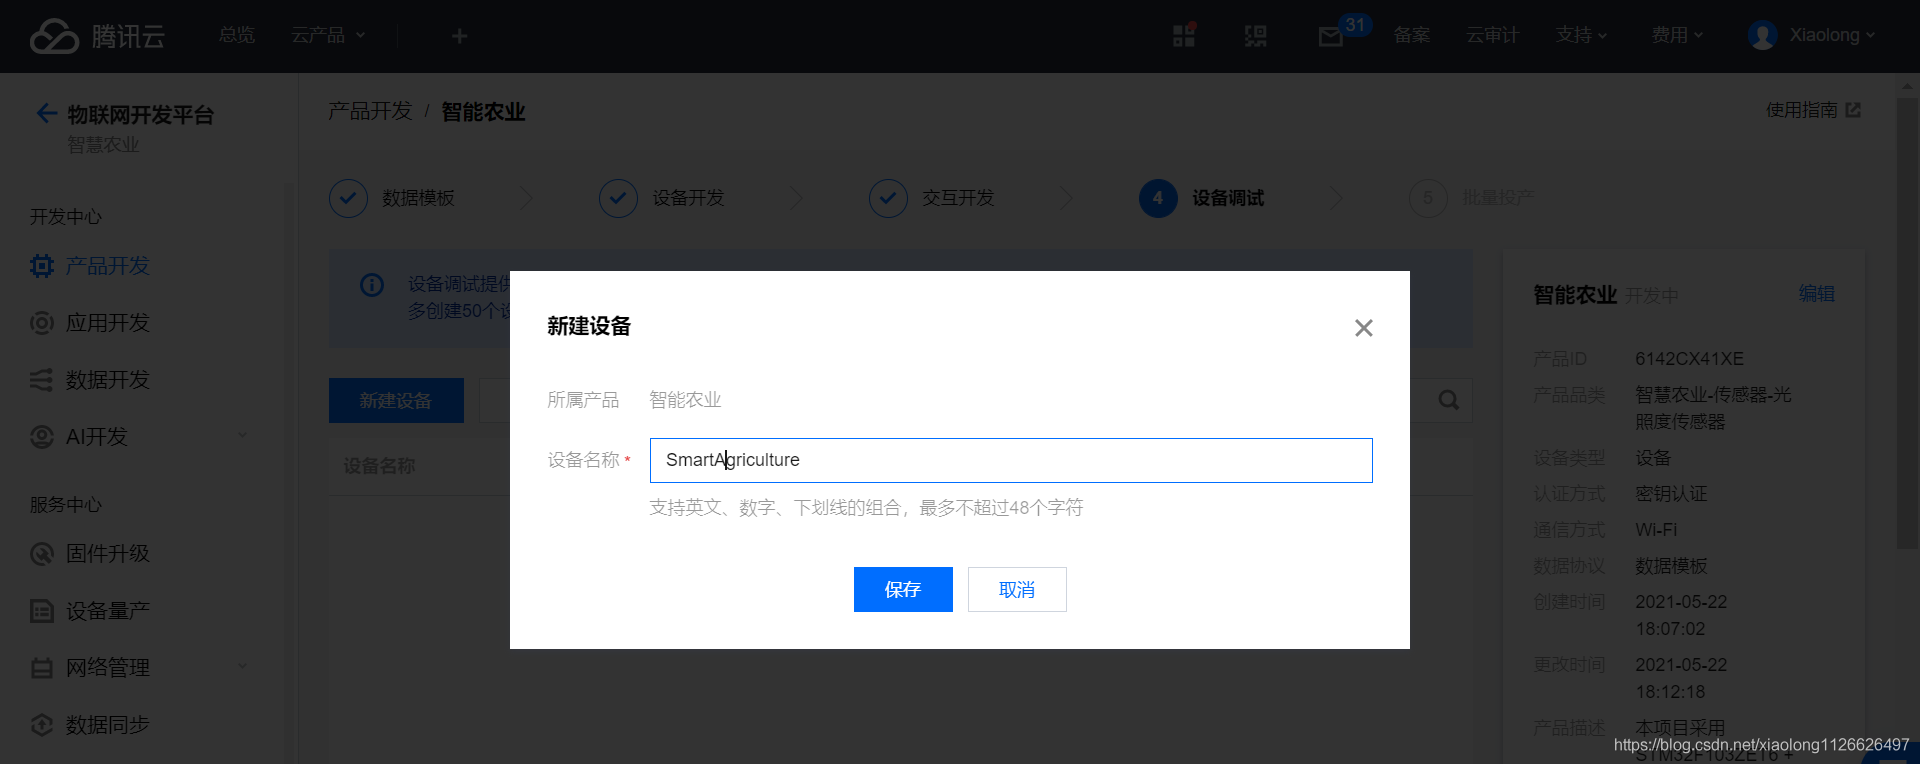Click the 编辑 link in the product panel
1920x764 pixels.
pyautogui.click(x=1817, y=293)
